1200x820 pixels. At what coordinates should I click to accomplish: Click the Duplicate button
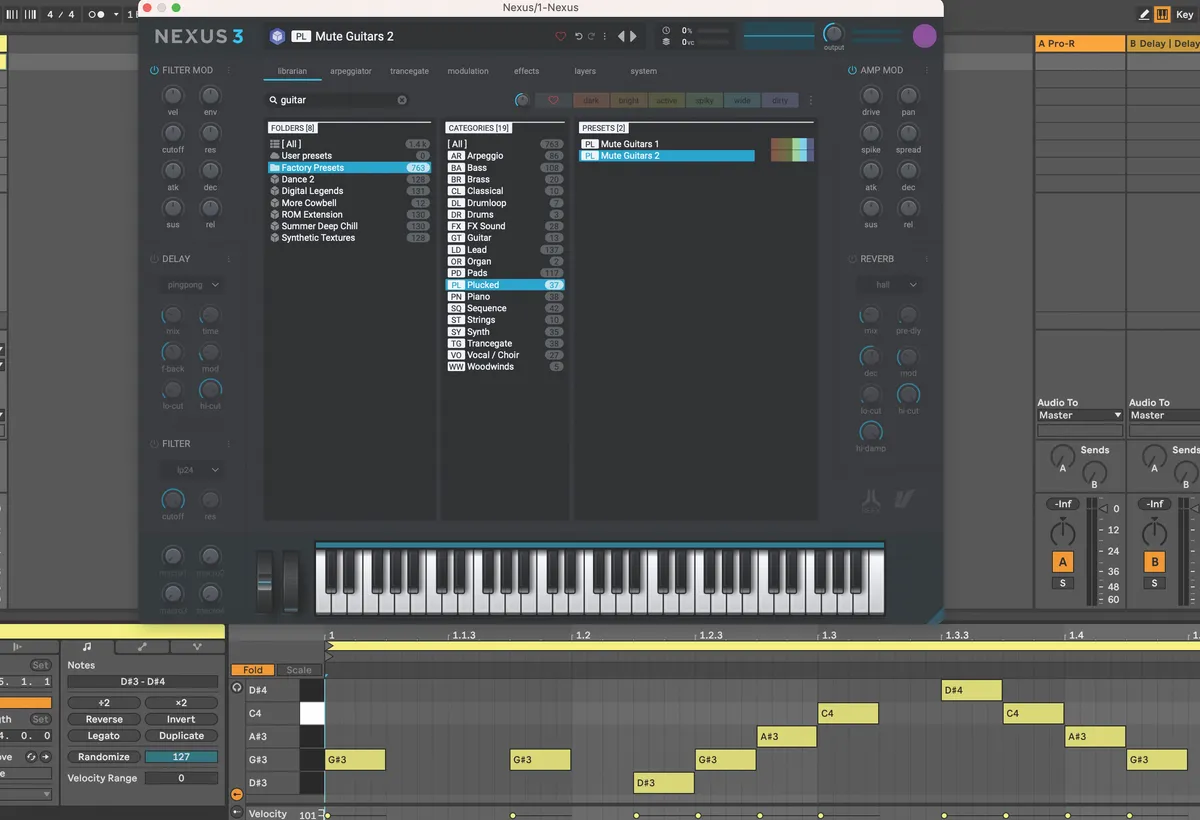click(x=181, y=735)
